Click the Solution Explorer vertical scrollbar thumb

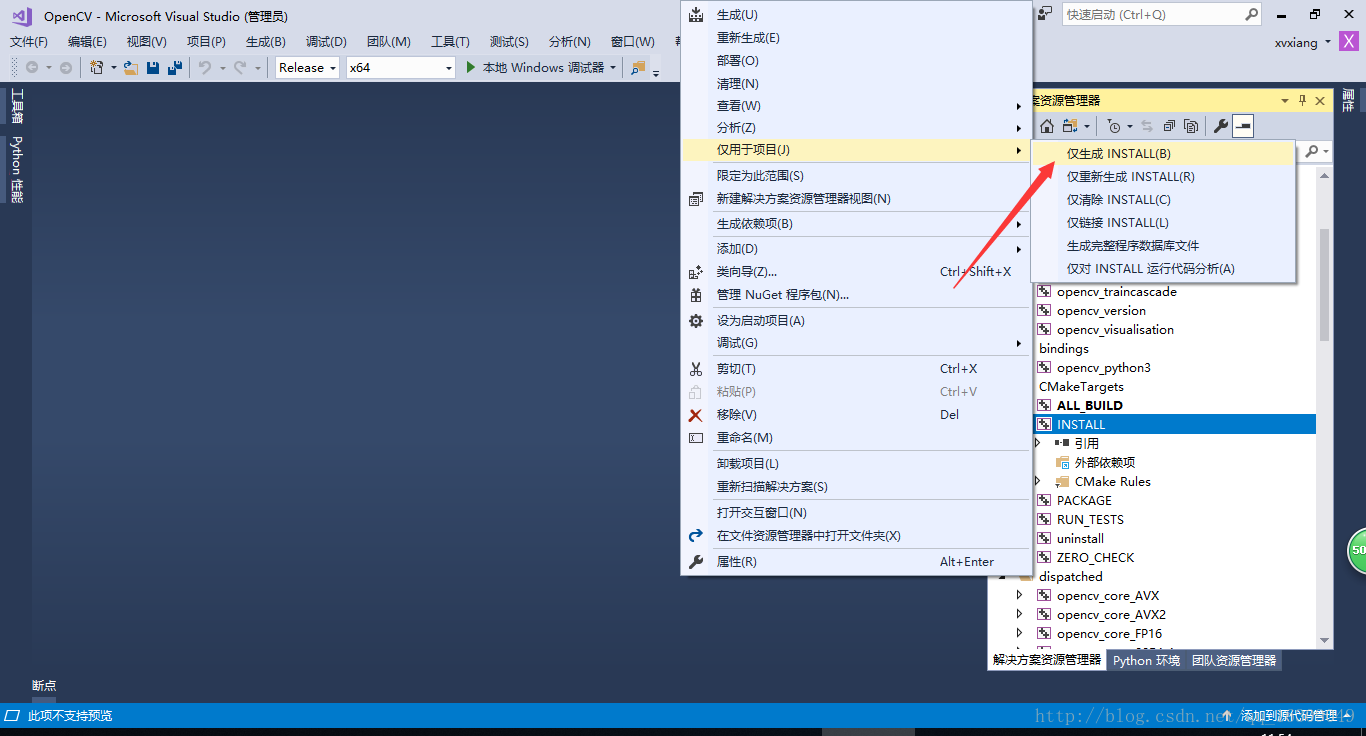pyautogui.click(x=1325, y=285)
